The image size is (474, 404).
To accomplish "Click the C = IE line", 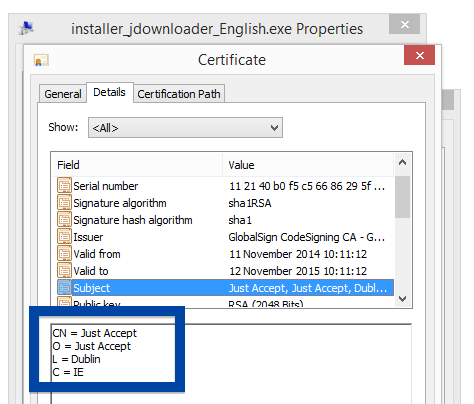I will click(68, 372).
